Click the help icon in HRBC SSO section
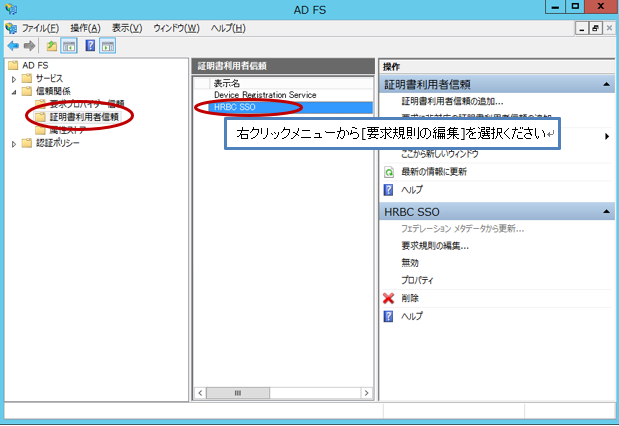619x426 pixels. click(388, 316)
